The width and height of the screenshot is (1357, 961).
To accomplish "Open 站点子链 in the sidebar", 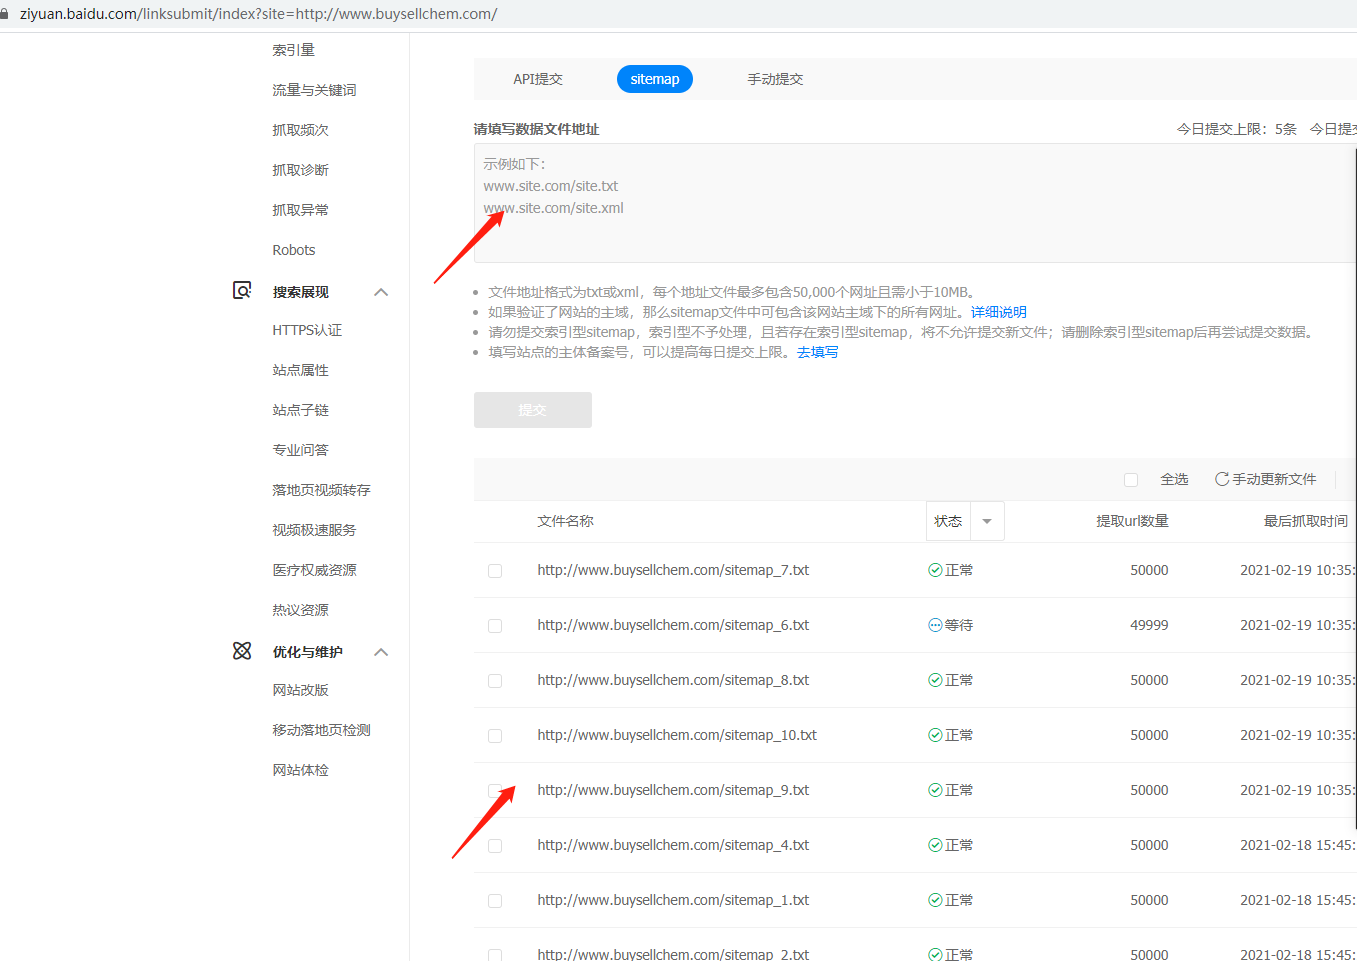I will pos(301,410).
